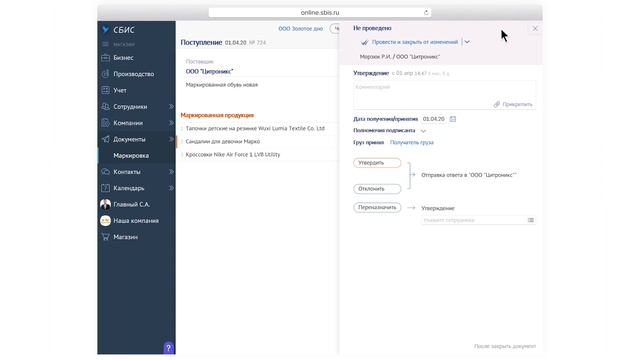This screenshot has width=640, height=360.
Task: Click После закрыть документ text at bottom
Action: click(504, 346)
